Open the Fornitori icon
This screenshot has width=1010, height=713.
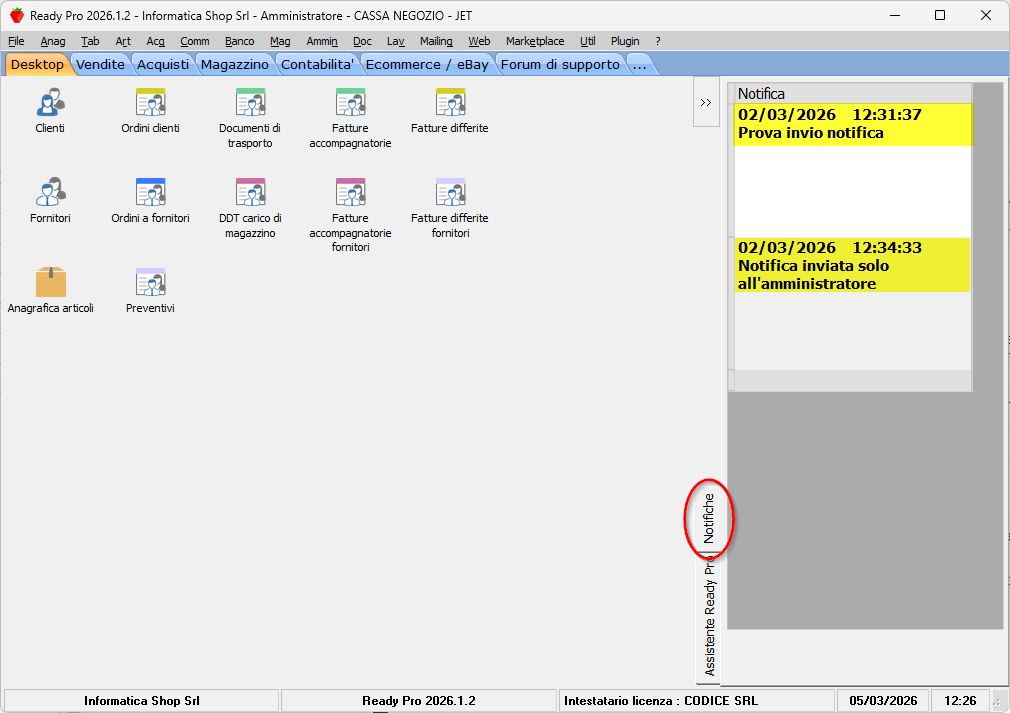pos(50,194)
